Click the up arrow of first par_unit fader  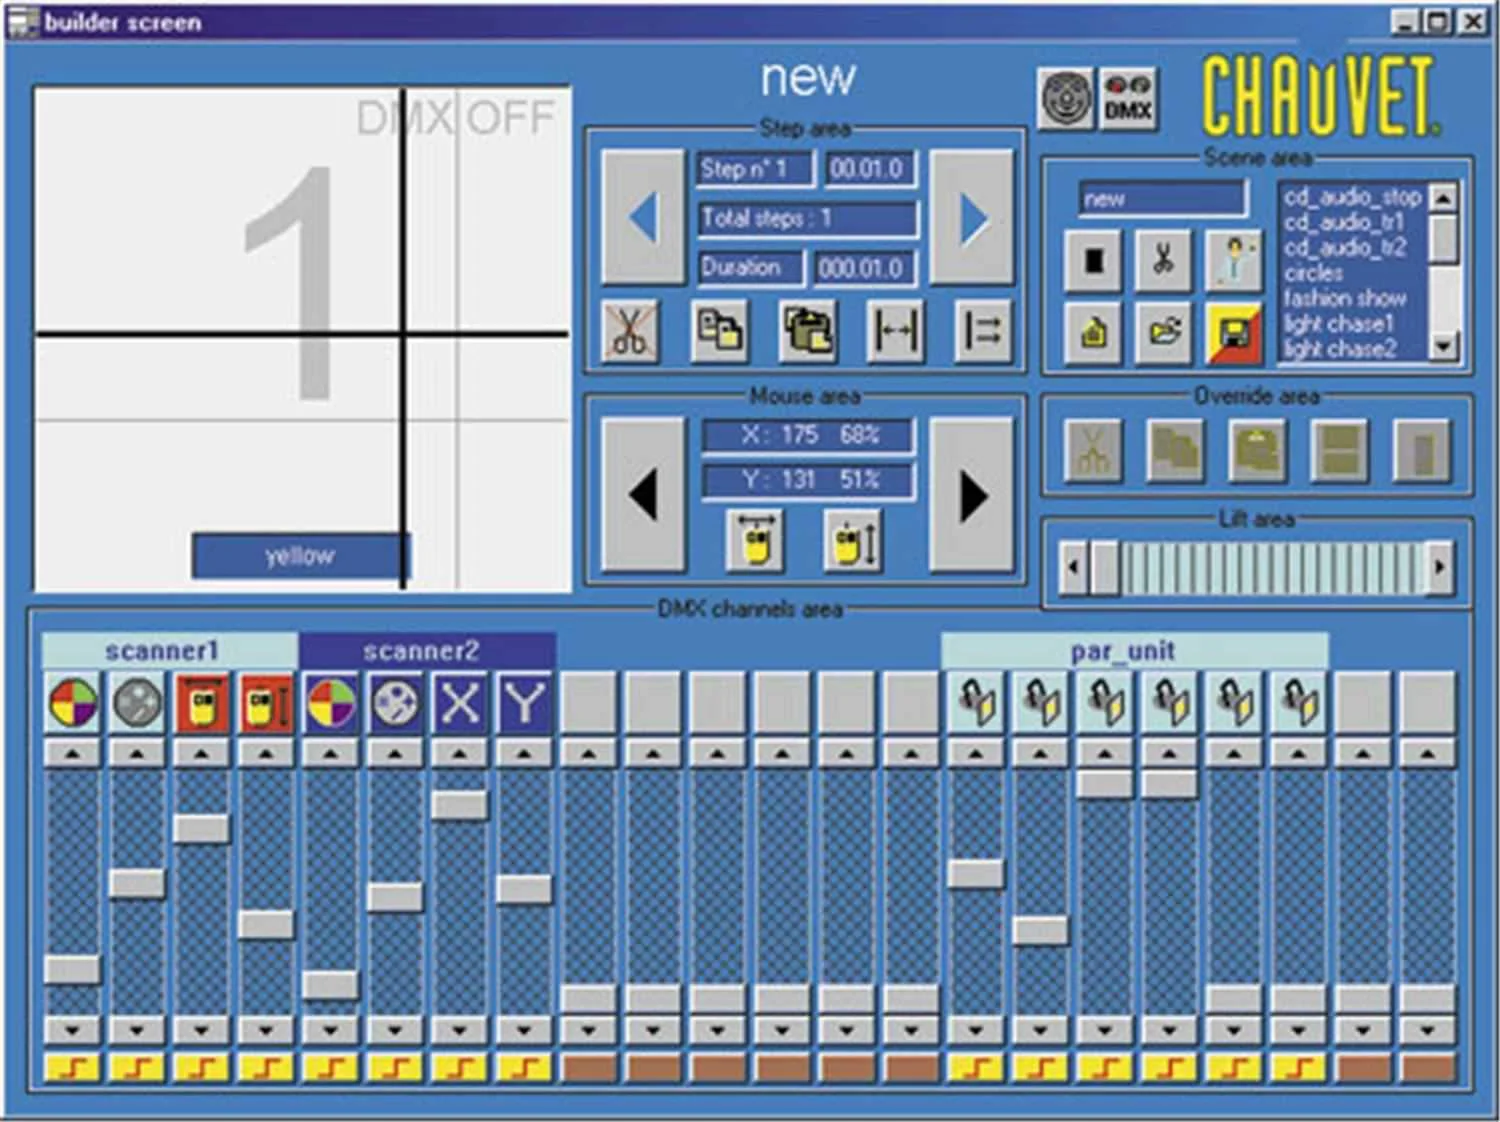tap(976, 754)
